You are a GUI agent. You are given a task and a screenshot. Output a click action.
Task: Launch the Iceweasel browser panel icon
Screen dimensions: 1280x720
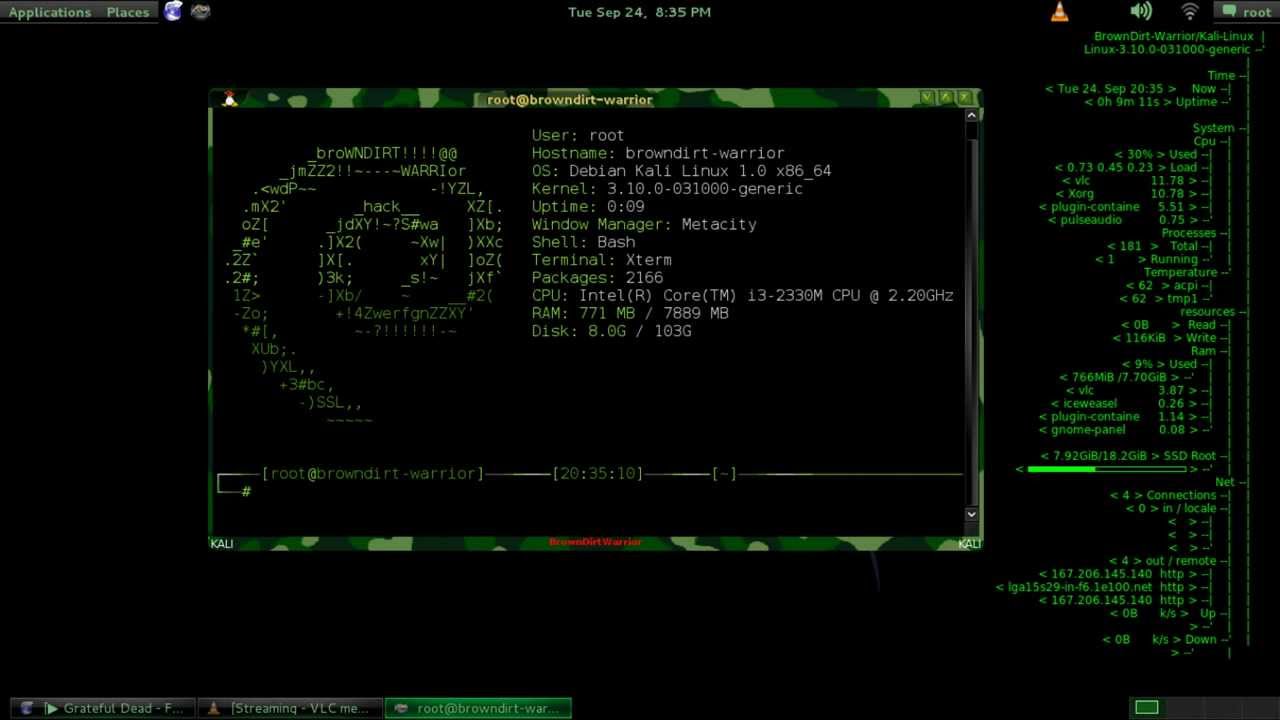coord(173,12)
